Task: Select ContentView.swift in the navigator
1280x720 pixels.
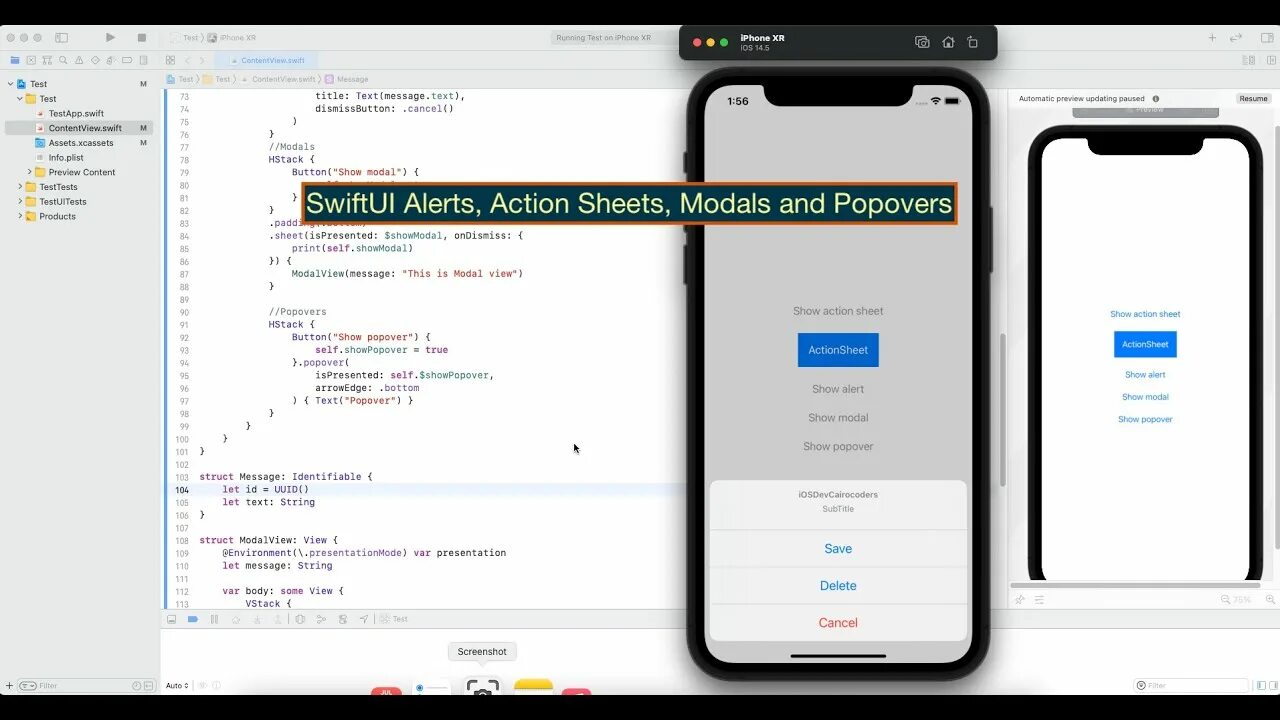Action: [x=79, y=128]
